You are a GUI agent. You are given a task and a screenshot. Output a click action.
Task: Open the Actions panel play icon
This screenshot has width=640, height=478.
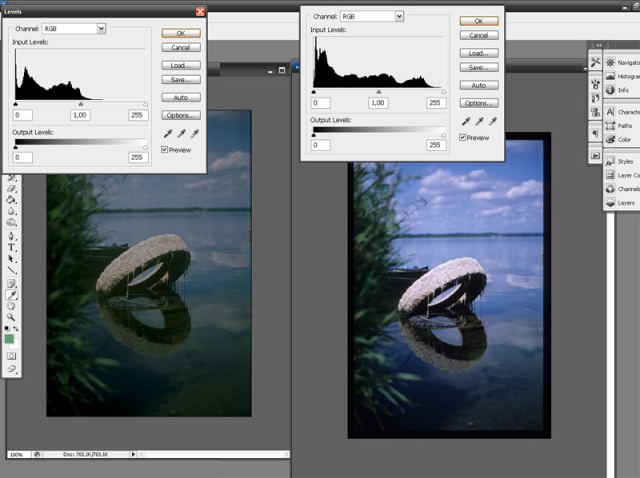596,156
